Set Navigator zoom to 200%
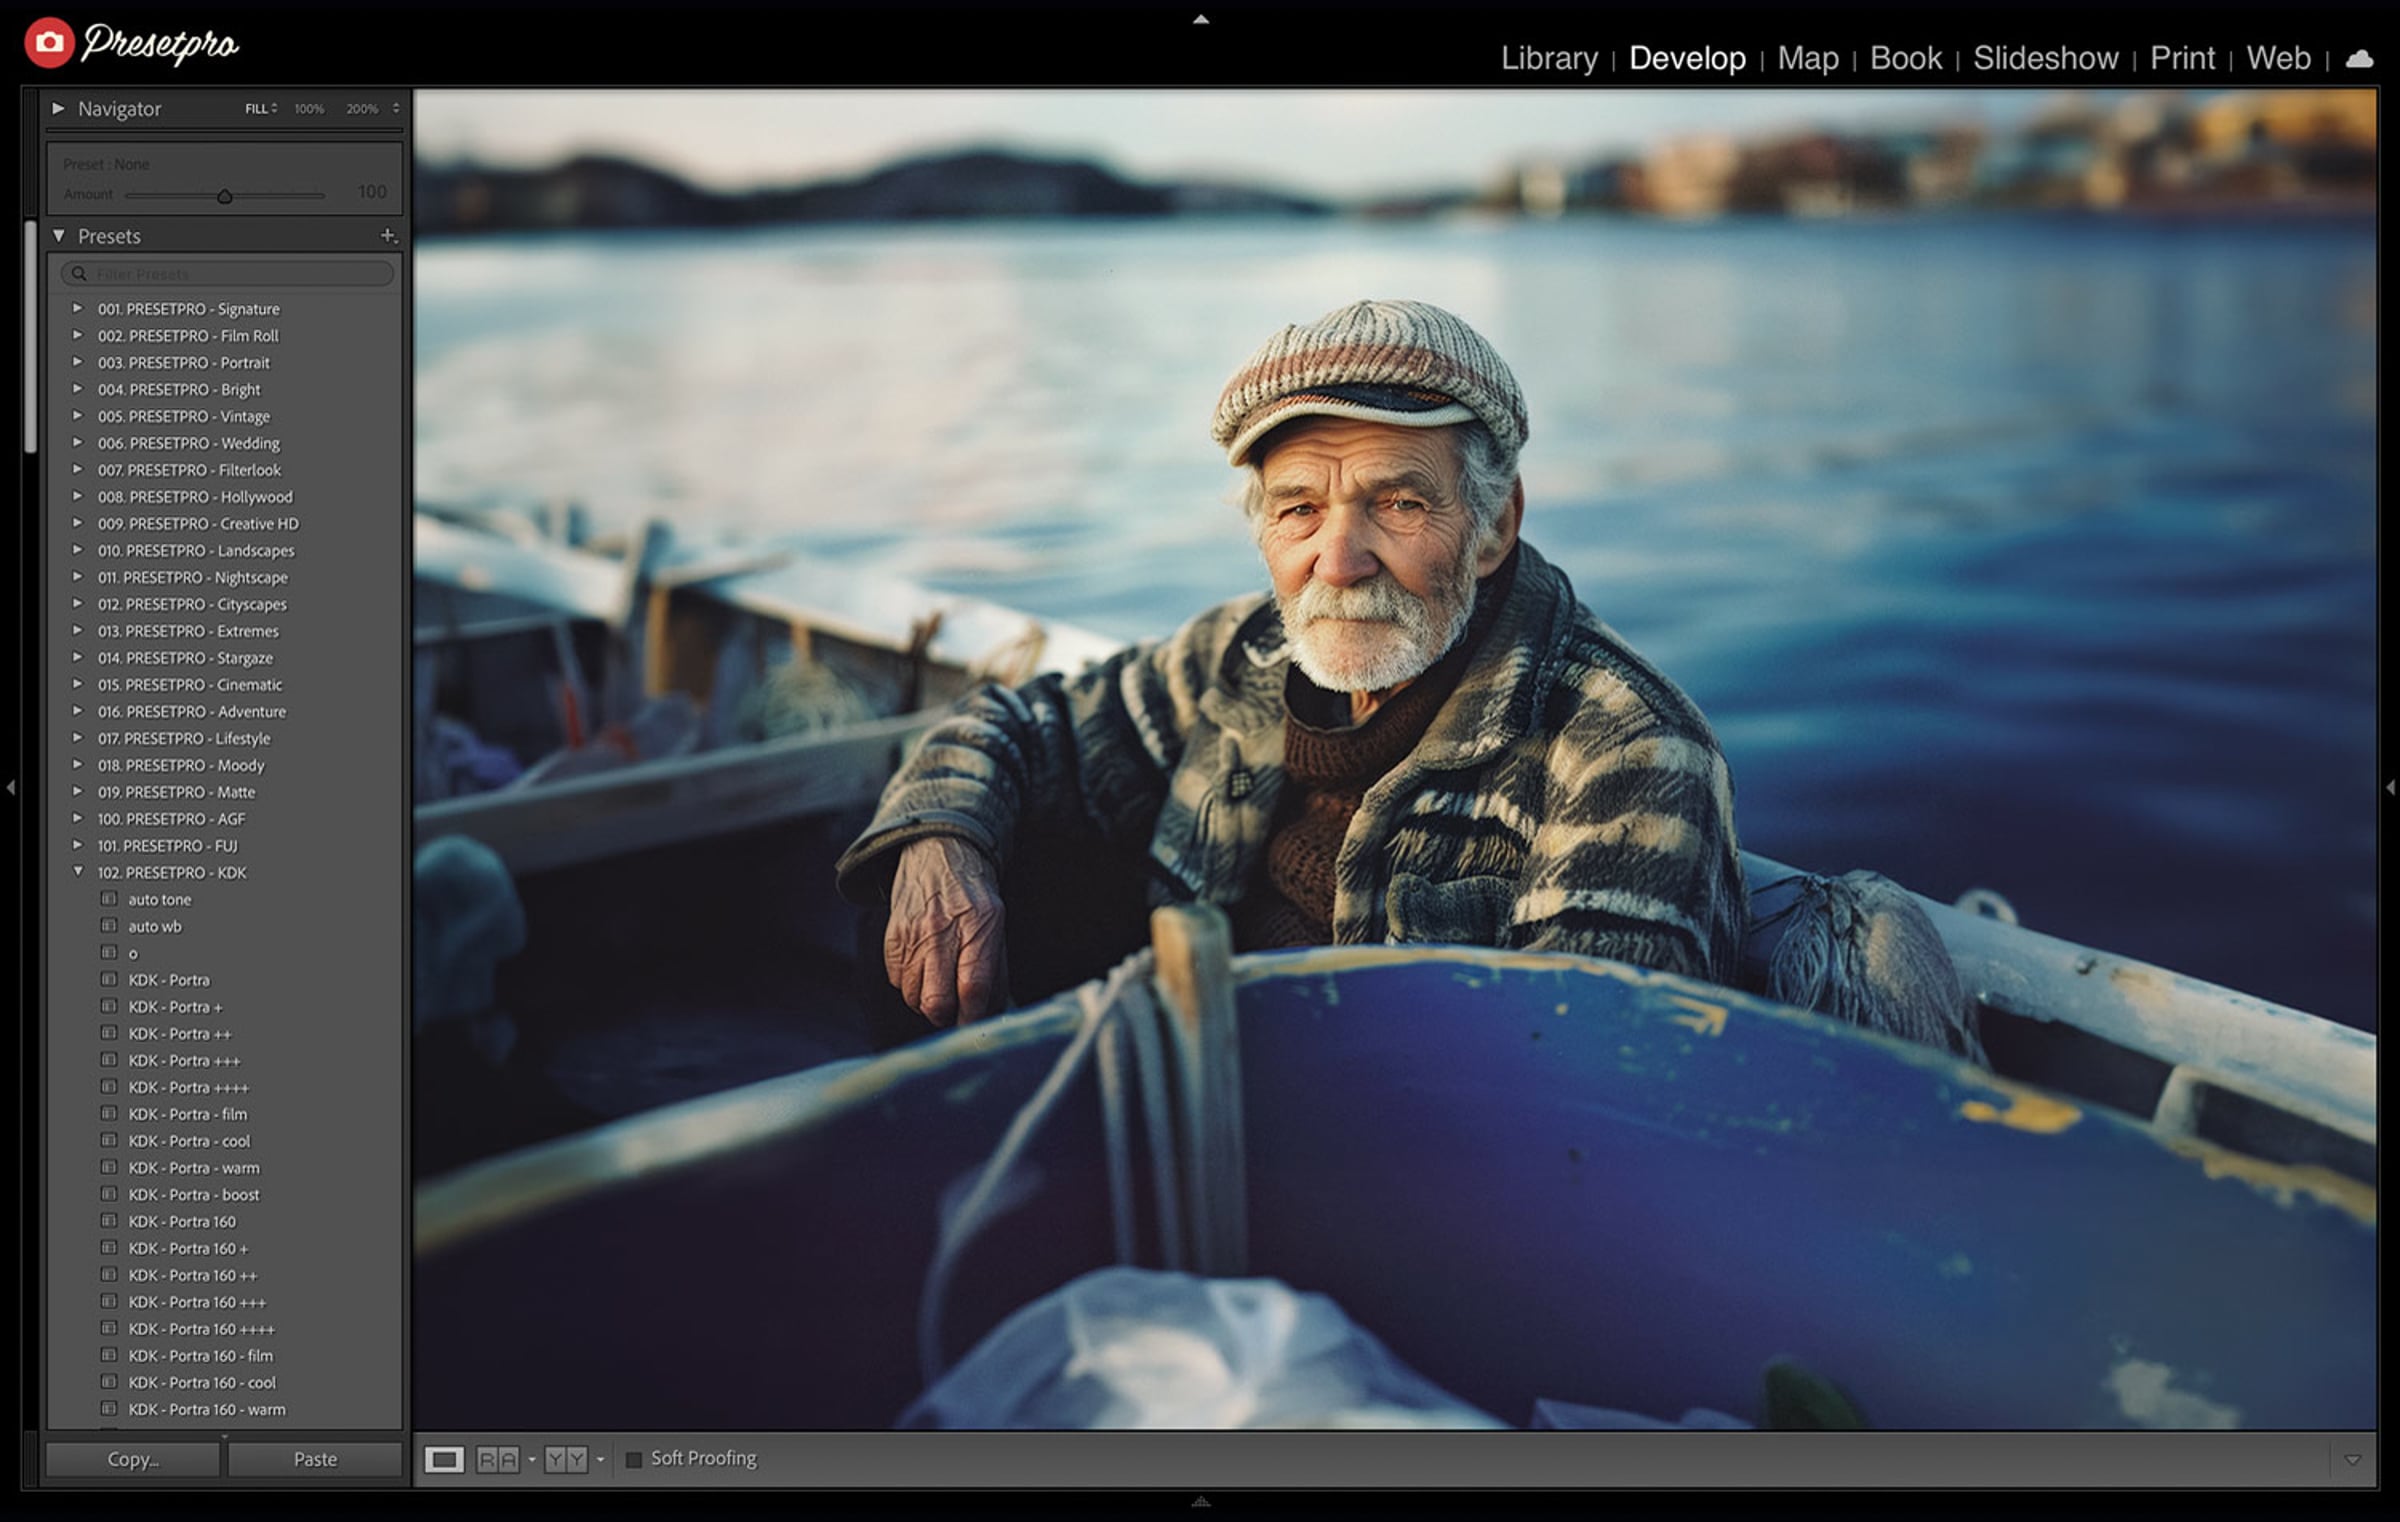The height and width of the screenshot is (1522, 2400). coord(362,108)
